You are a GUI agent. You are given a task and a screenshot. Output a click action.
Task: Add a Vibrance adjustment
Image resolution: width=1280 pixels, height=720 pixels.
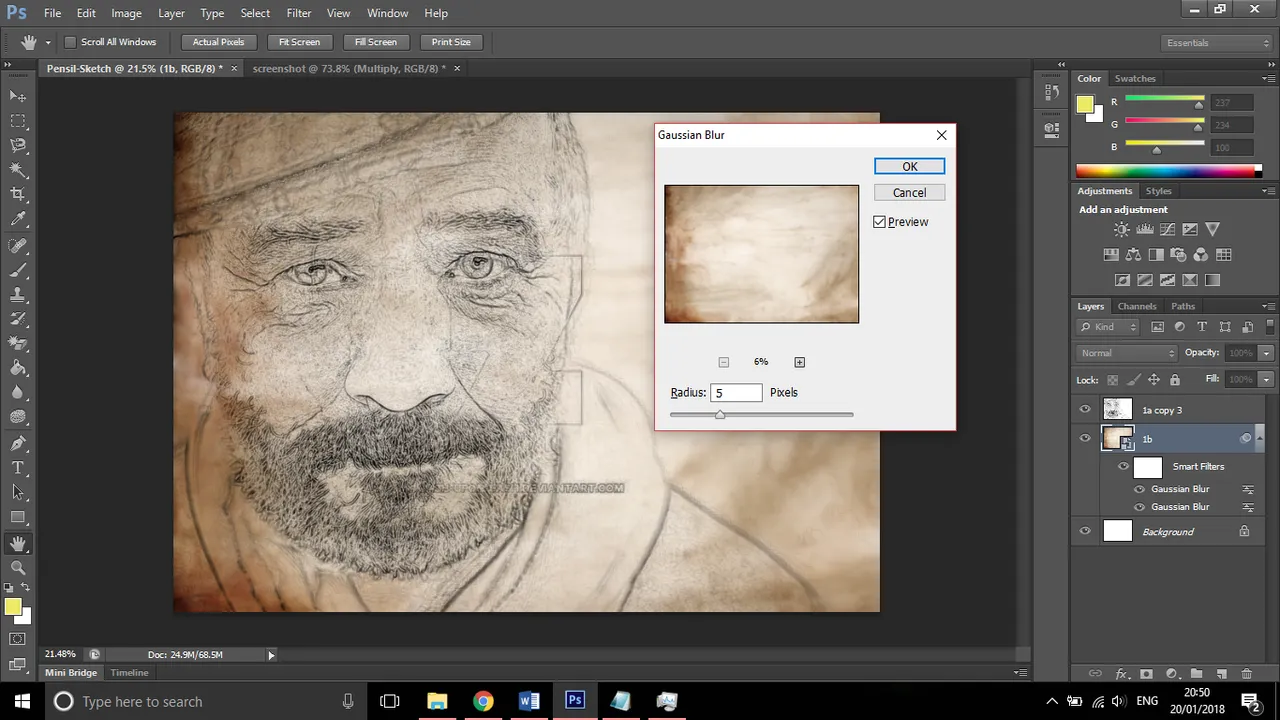click(x=1213, y=229)
